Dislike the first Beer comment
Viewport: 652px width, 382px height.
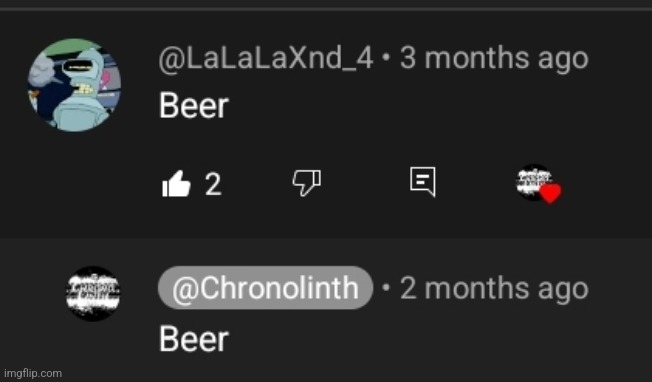307,182
